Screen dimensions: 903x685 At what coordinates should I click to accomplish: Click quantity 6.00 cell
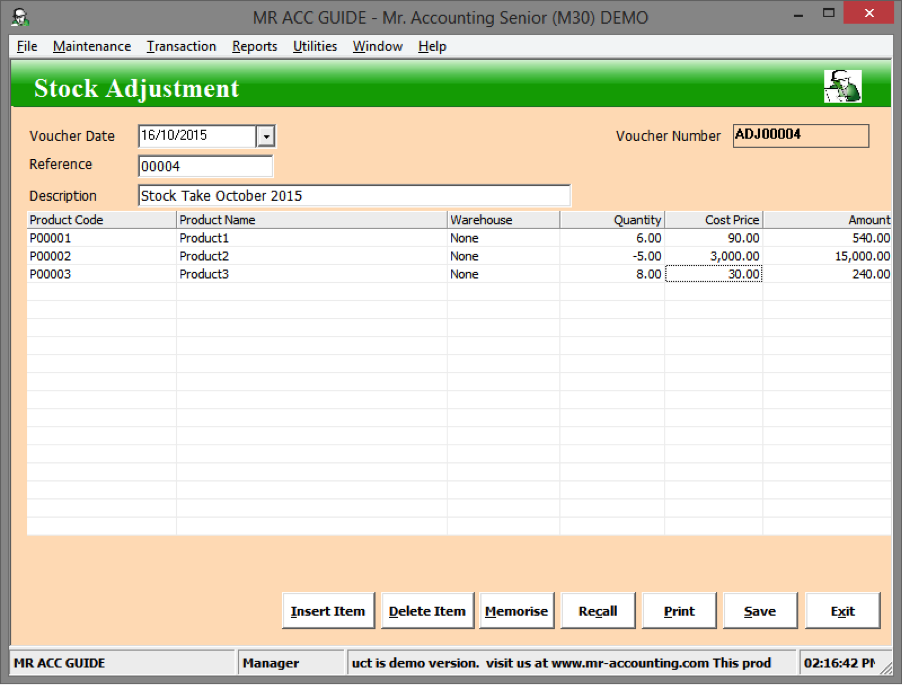point(612,238)
